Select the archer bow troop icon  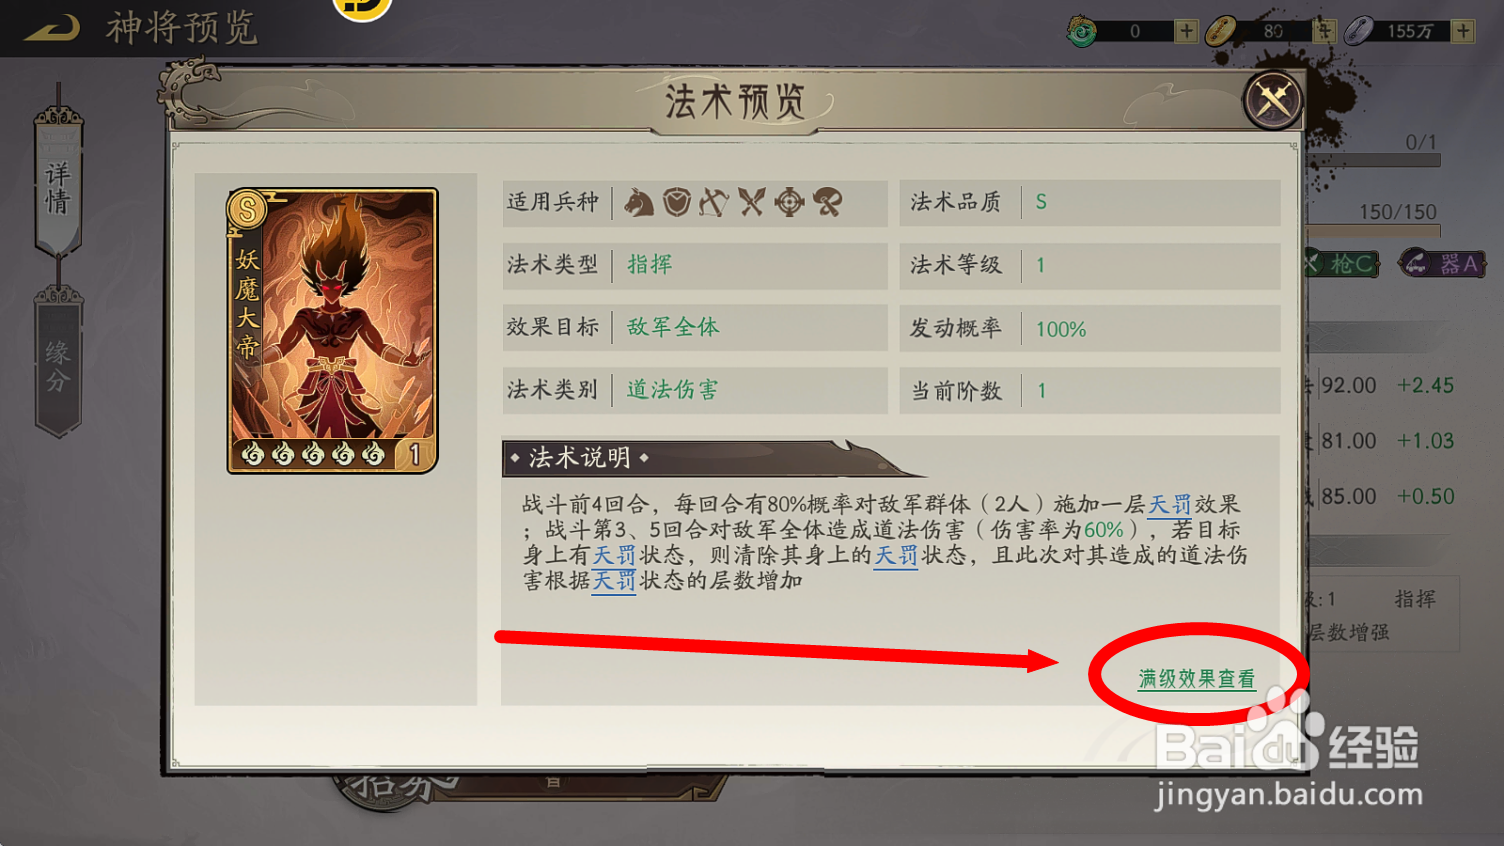point(713,202)
